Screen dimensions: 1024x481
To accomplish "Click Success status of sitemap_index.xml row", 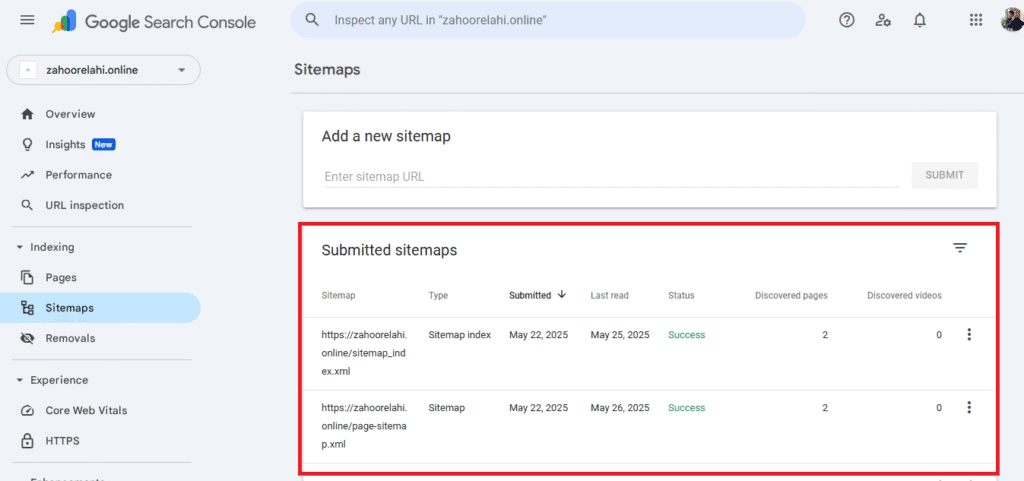I will [686, 335].
